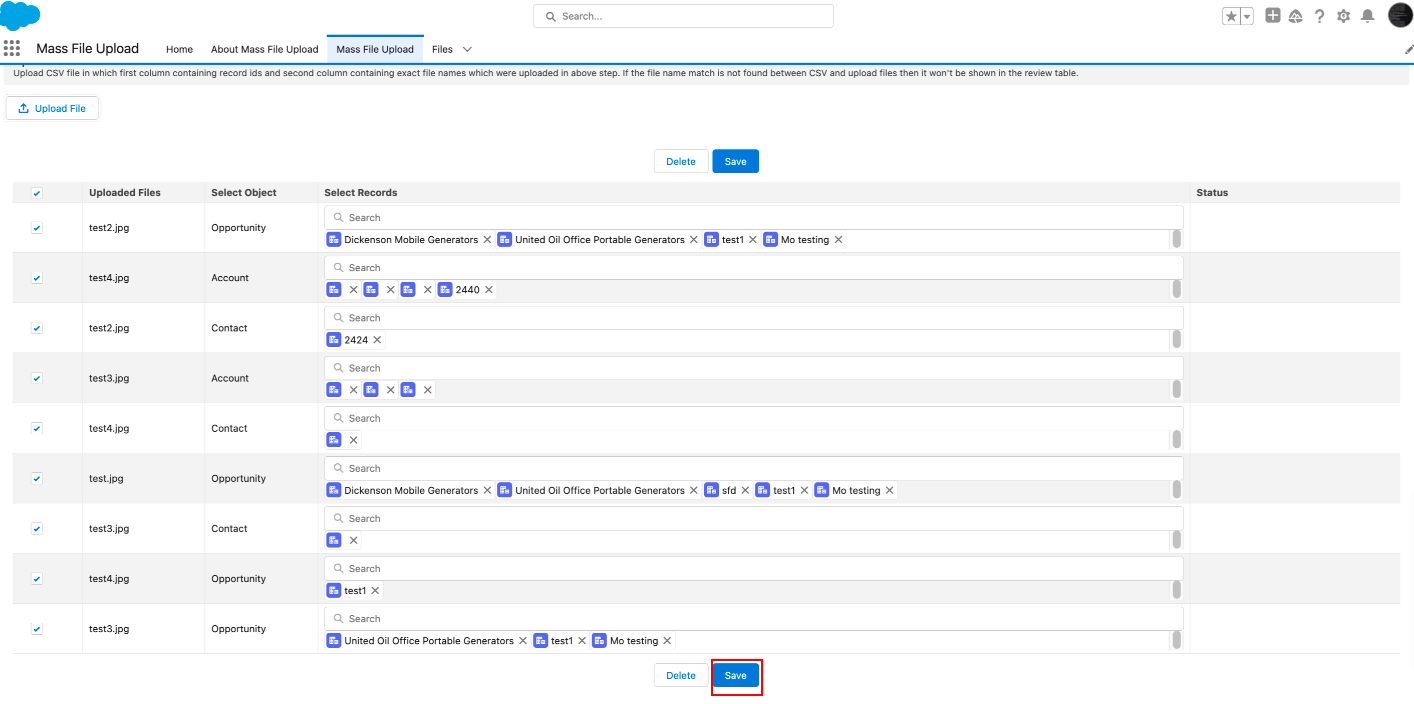
Task: Uncheck the test4.jpg Account row checkbox
Action: coord(37,278)
